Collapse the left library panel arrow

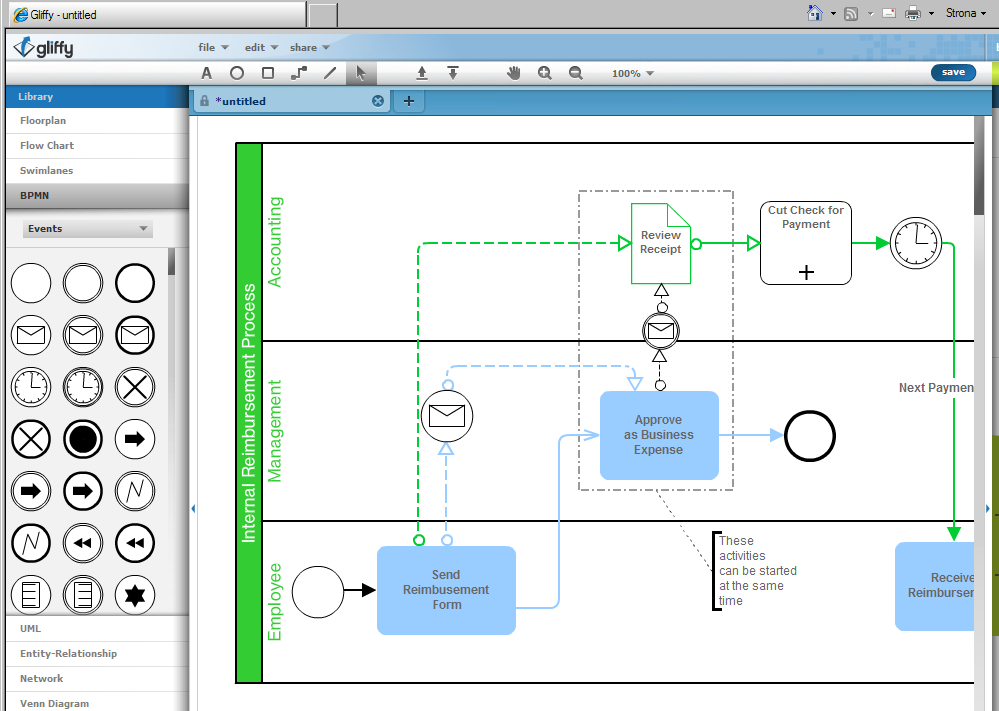(x=193, y=508)
